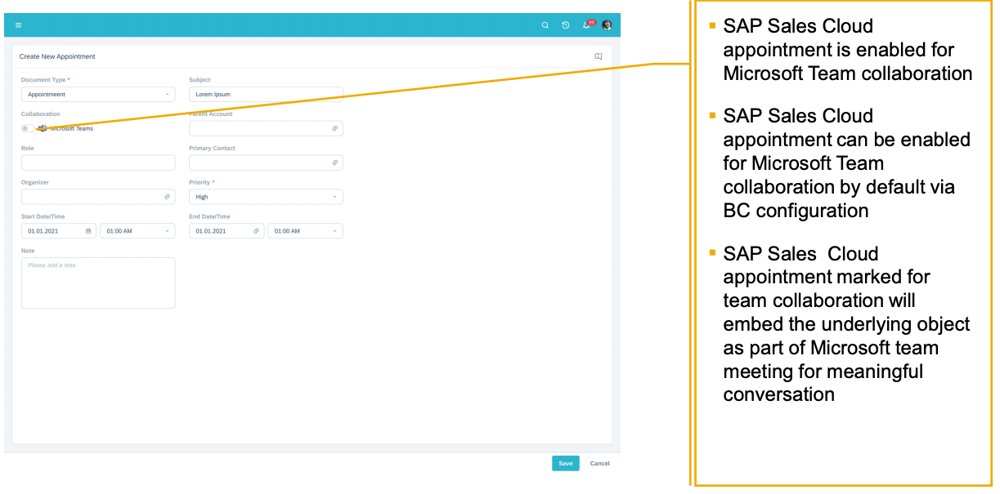Viewport: 1000px width, 494px height.
Task: Click the Start Date field 01.01.2021
Action: [x=59, y=231]
